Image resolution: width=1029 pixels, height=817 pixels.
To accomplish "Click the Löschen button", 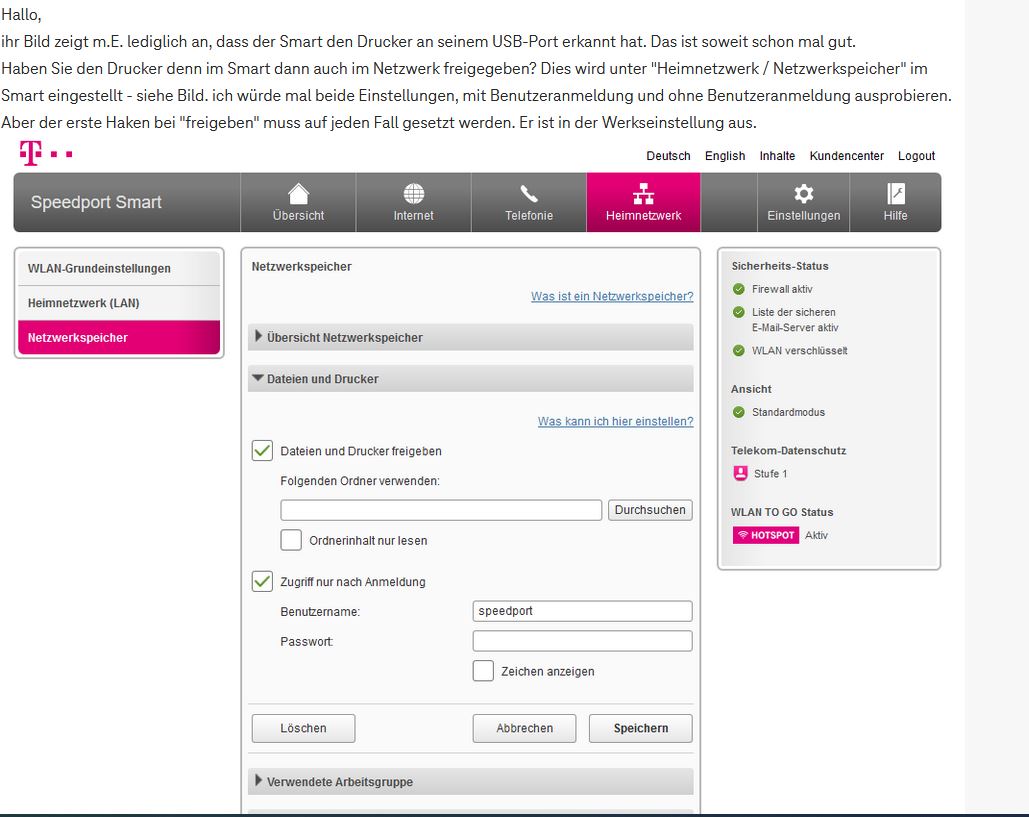I will coord(303,728).
